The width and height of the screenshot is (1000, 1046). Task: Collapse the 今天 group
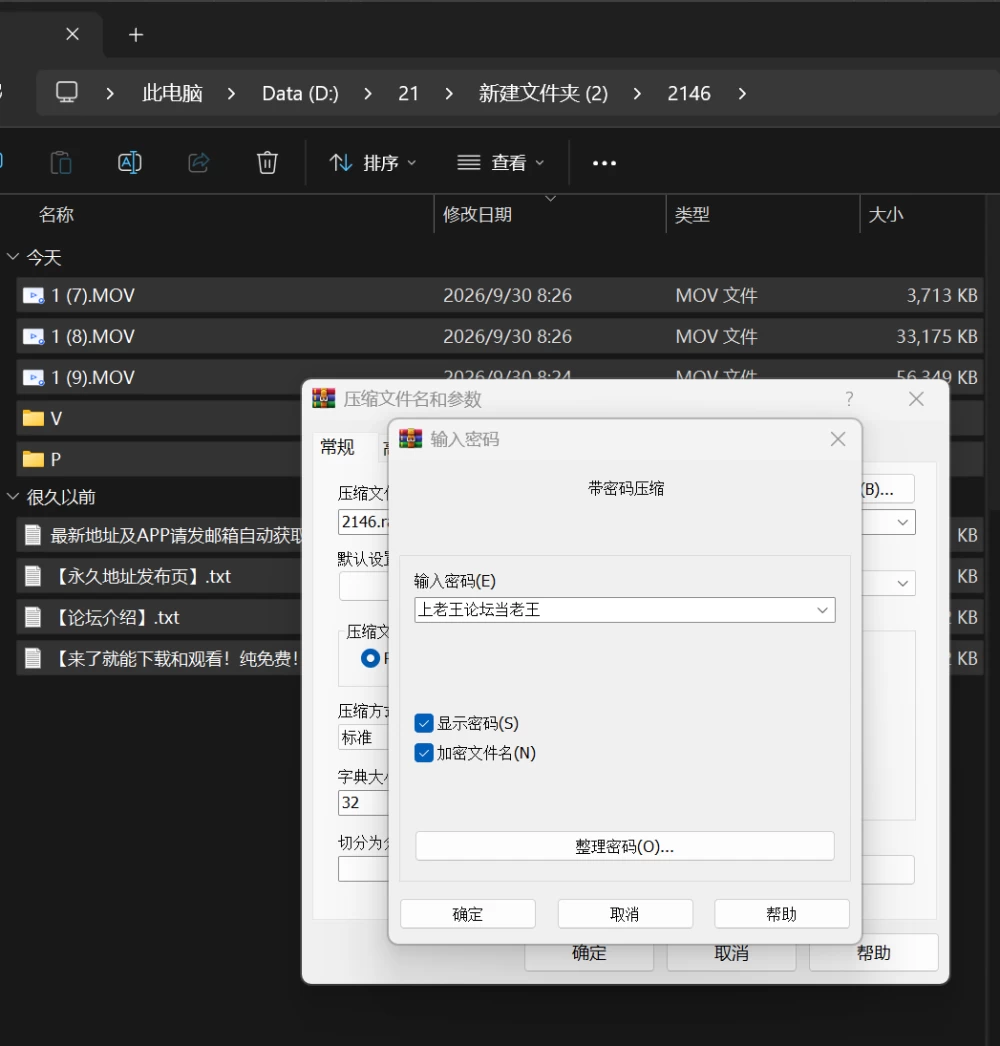tap(12, 257)
